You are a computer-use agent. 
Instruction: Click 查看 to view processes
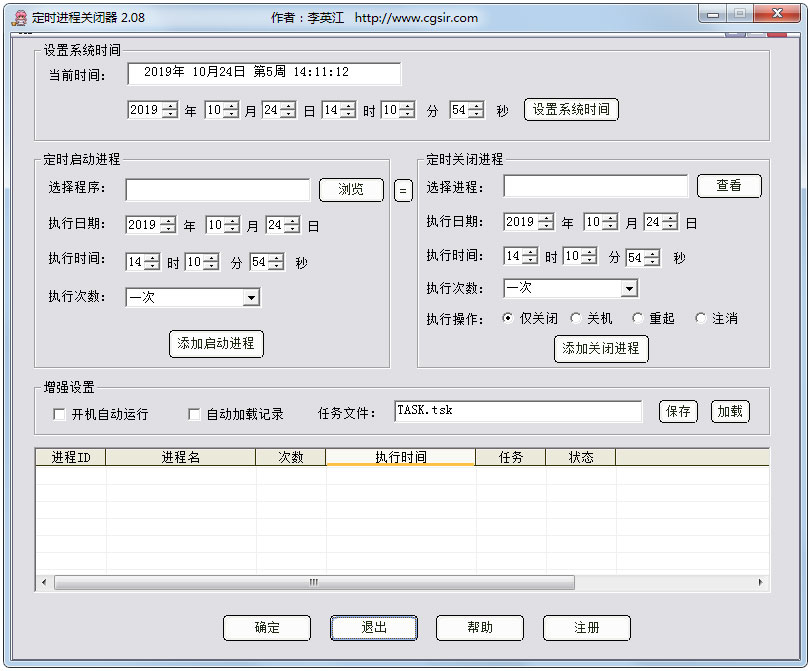[729, 186]
